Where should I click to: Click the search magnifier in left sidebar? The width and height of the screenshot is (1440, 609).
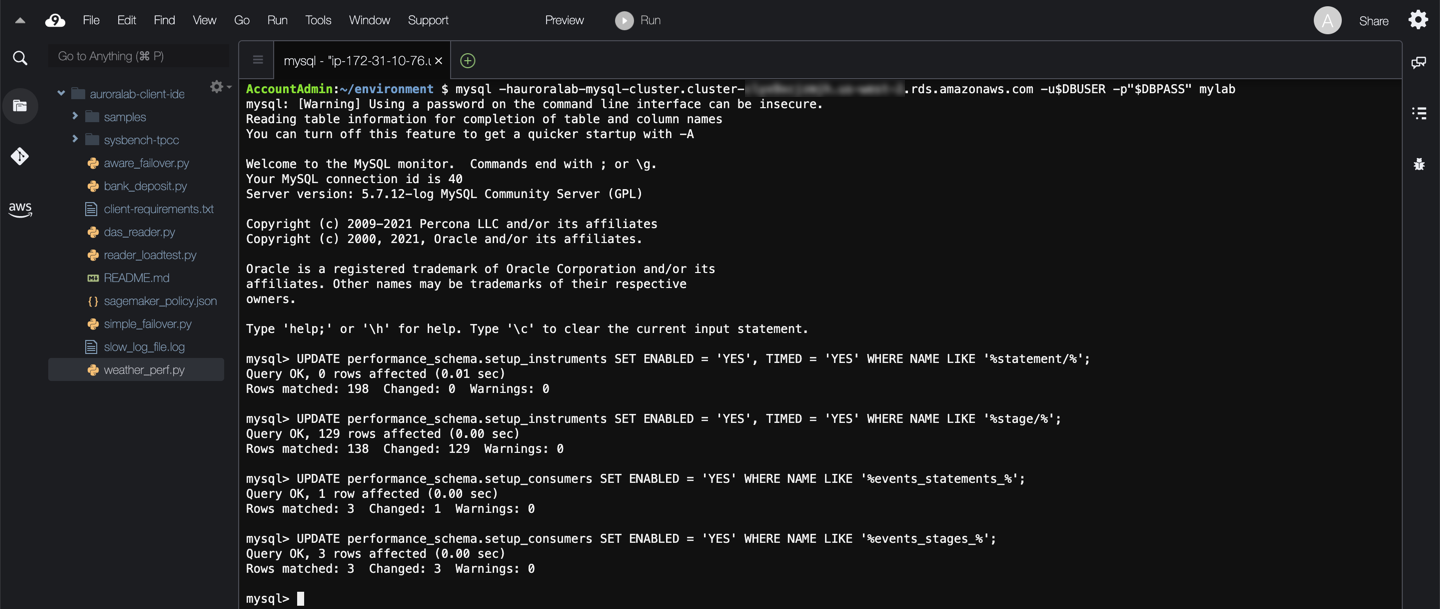20,58
